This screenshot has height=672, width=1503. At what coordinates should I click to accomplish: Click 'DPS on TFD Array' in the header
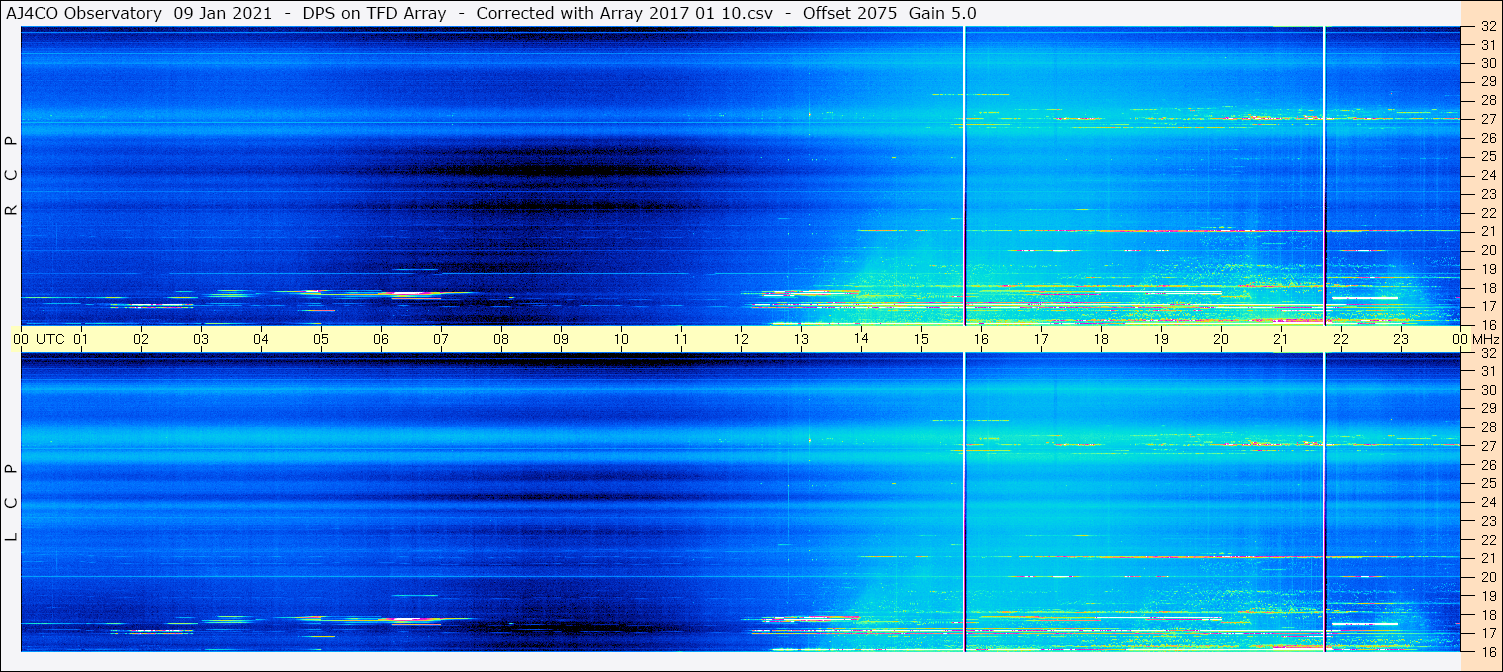coord(374,14)
